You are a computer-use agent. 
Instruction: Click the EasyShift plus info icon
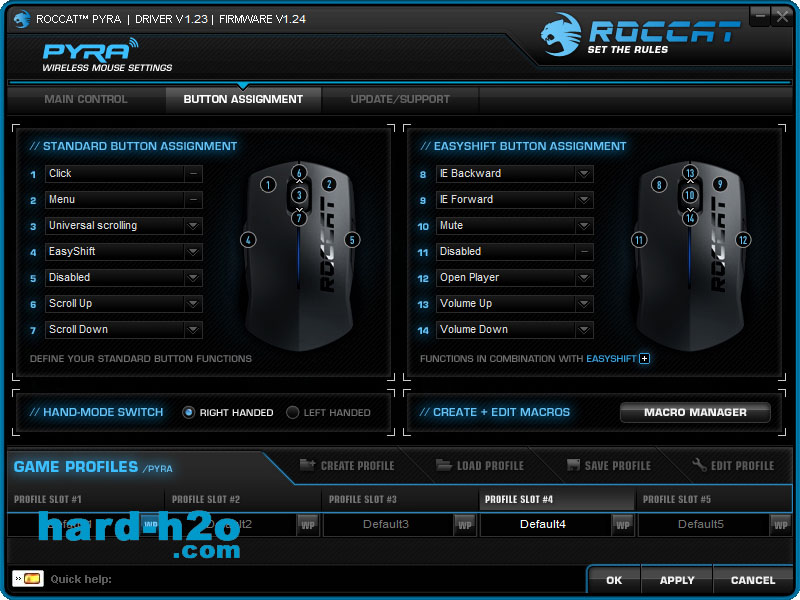[645, 359]
